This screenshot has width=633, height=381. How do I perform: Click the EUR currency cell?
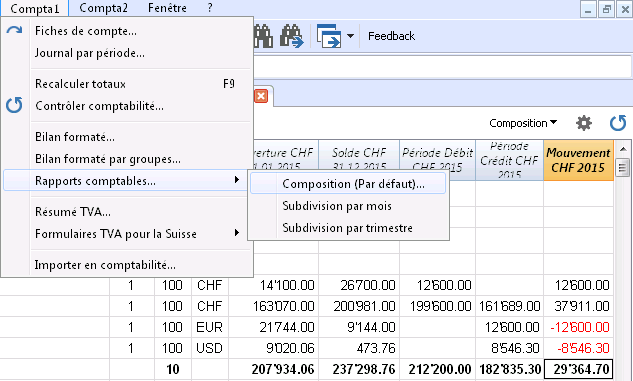pos(210,327)
